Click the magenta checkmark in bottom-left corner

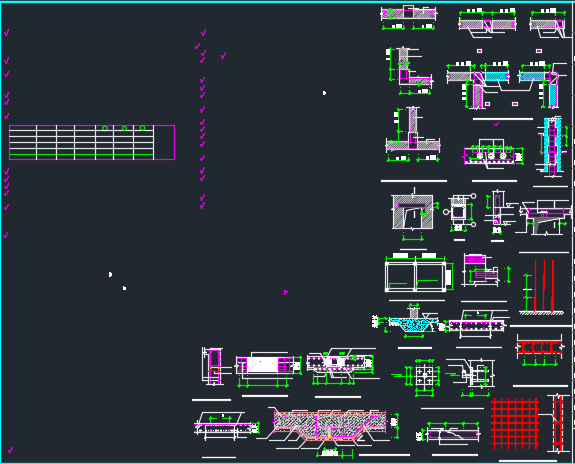coord(10,450)
